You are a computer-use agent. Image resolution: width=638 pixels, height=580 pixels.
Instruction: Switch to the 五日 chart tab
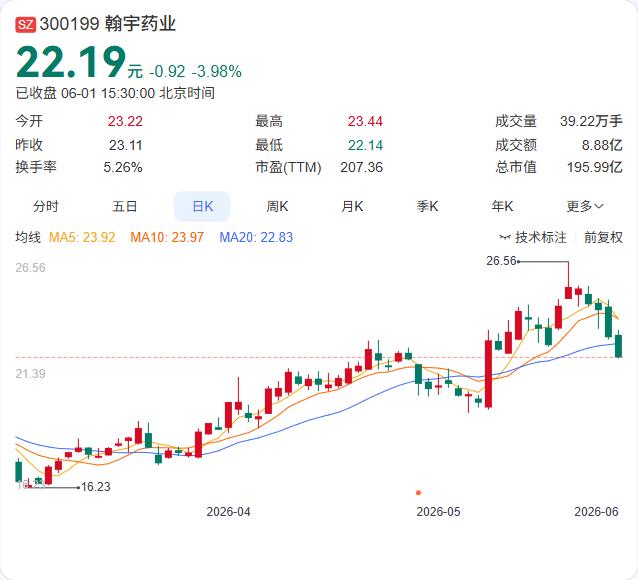(125, 206)
